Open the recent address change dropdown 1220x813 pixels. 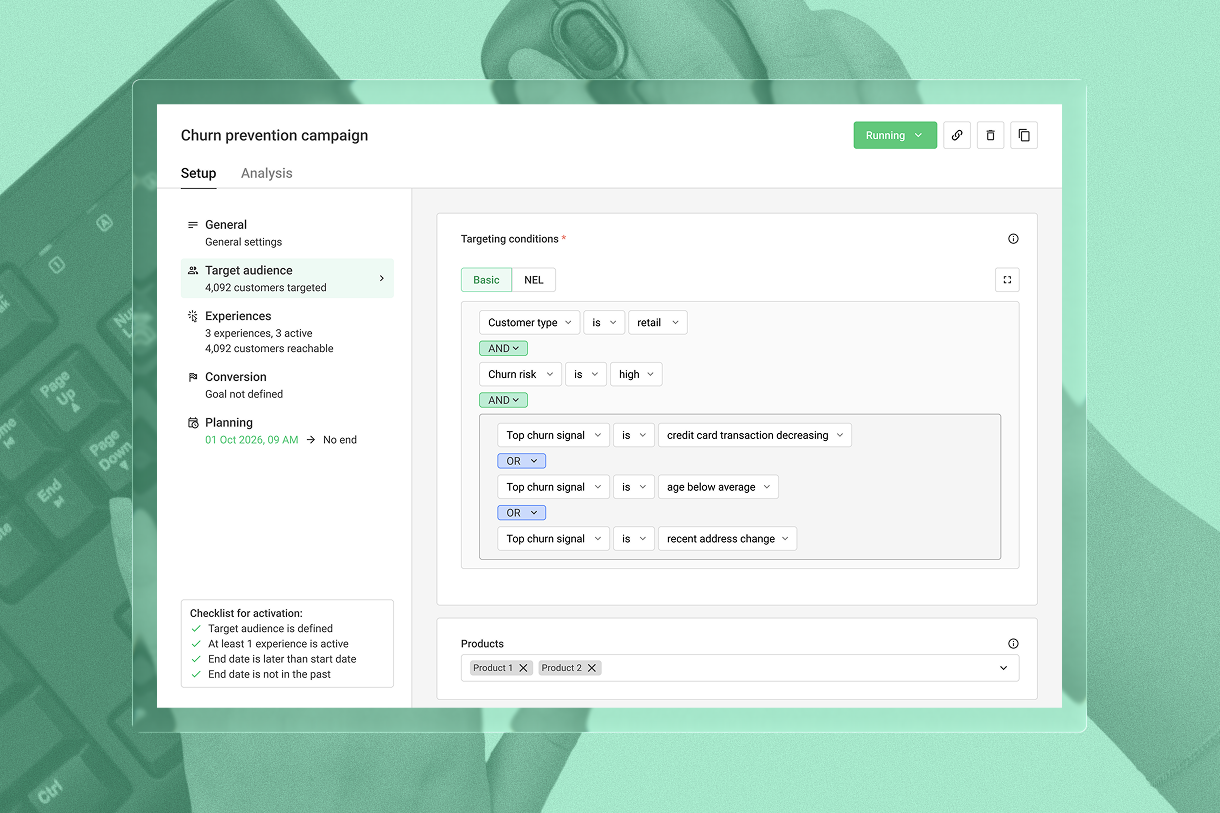(727, 538)
